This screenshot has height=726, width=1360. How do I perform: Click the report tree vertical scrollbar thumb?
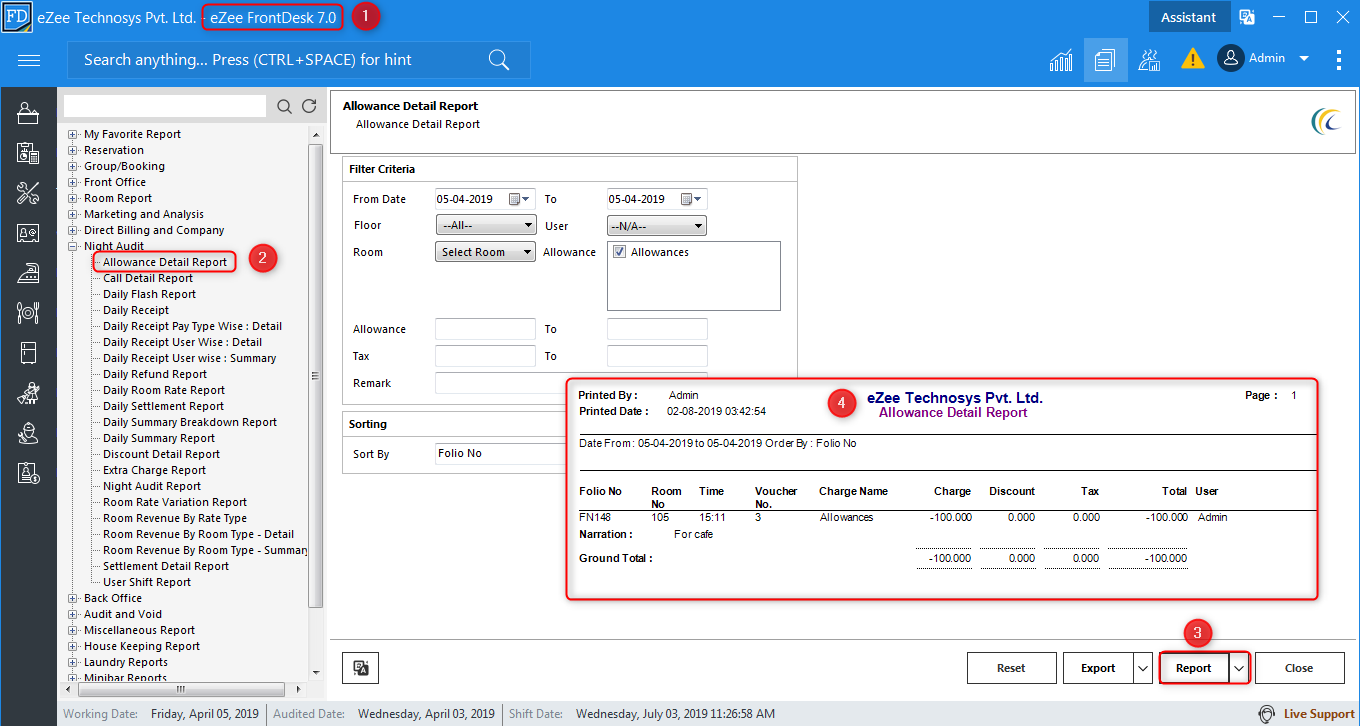coord(316,376)
